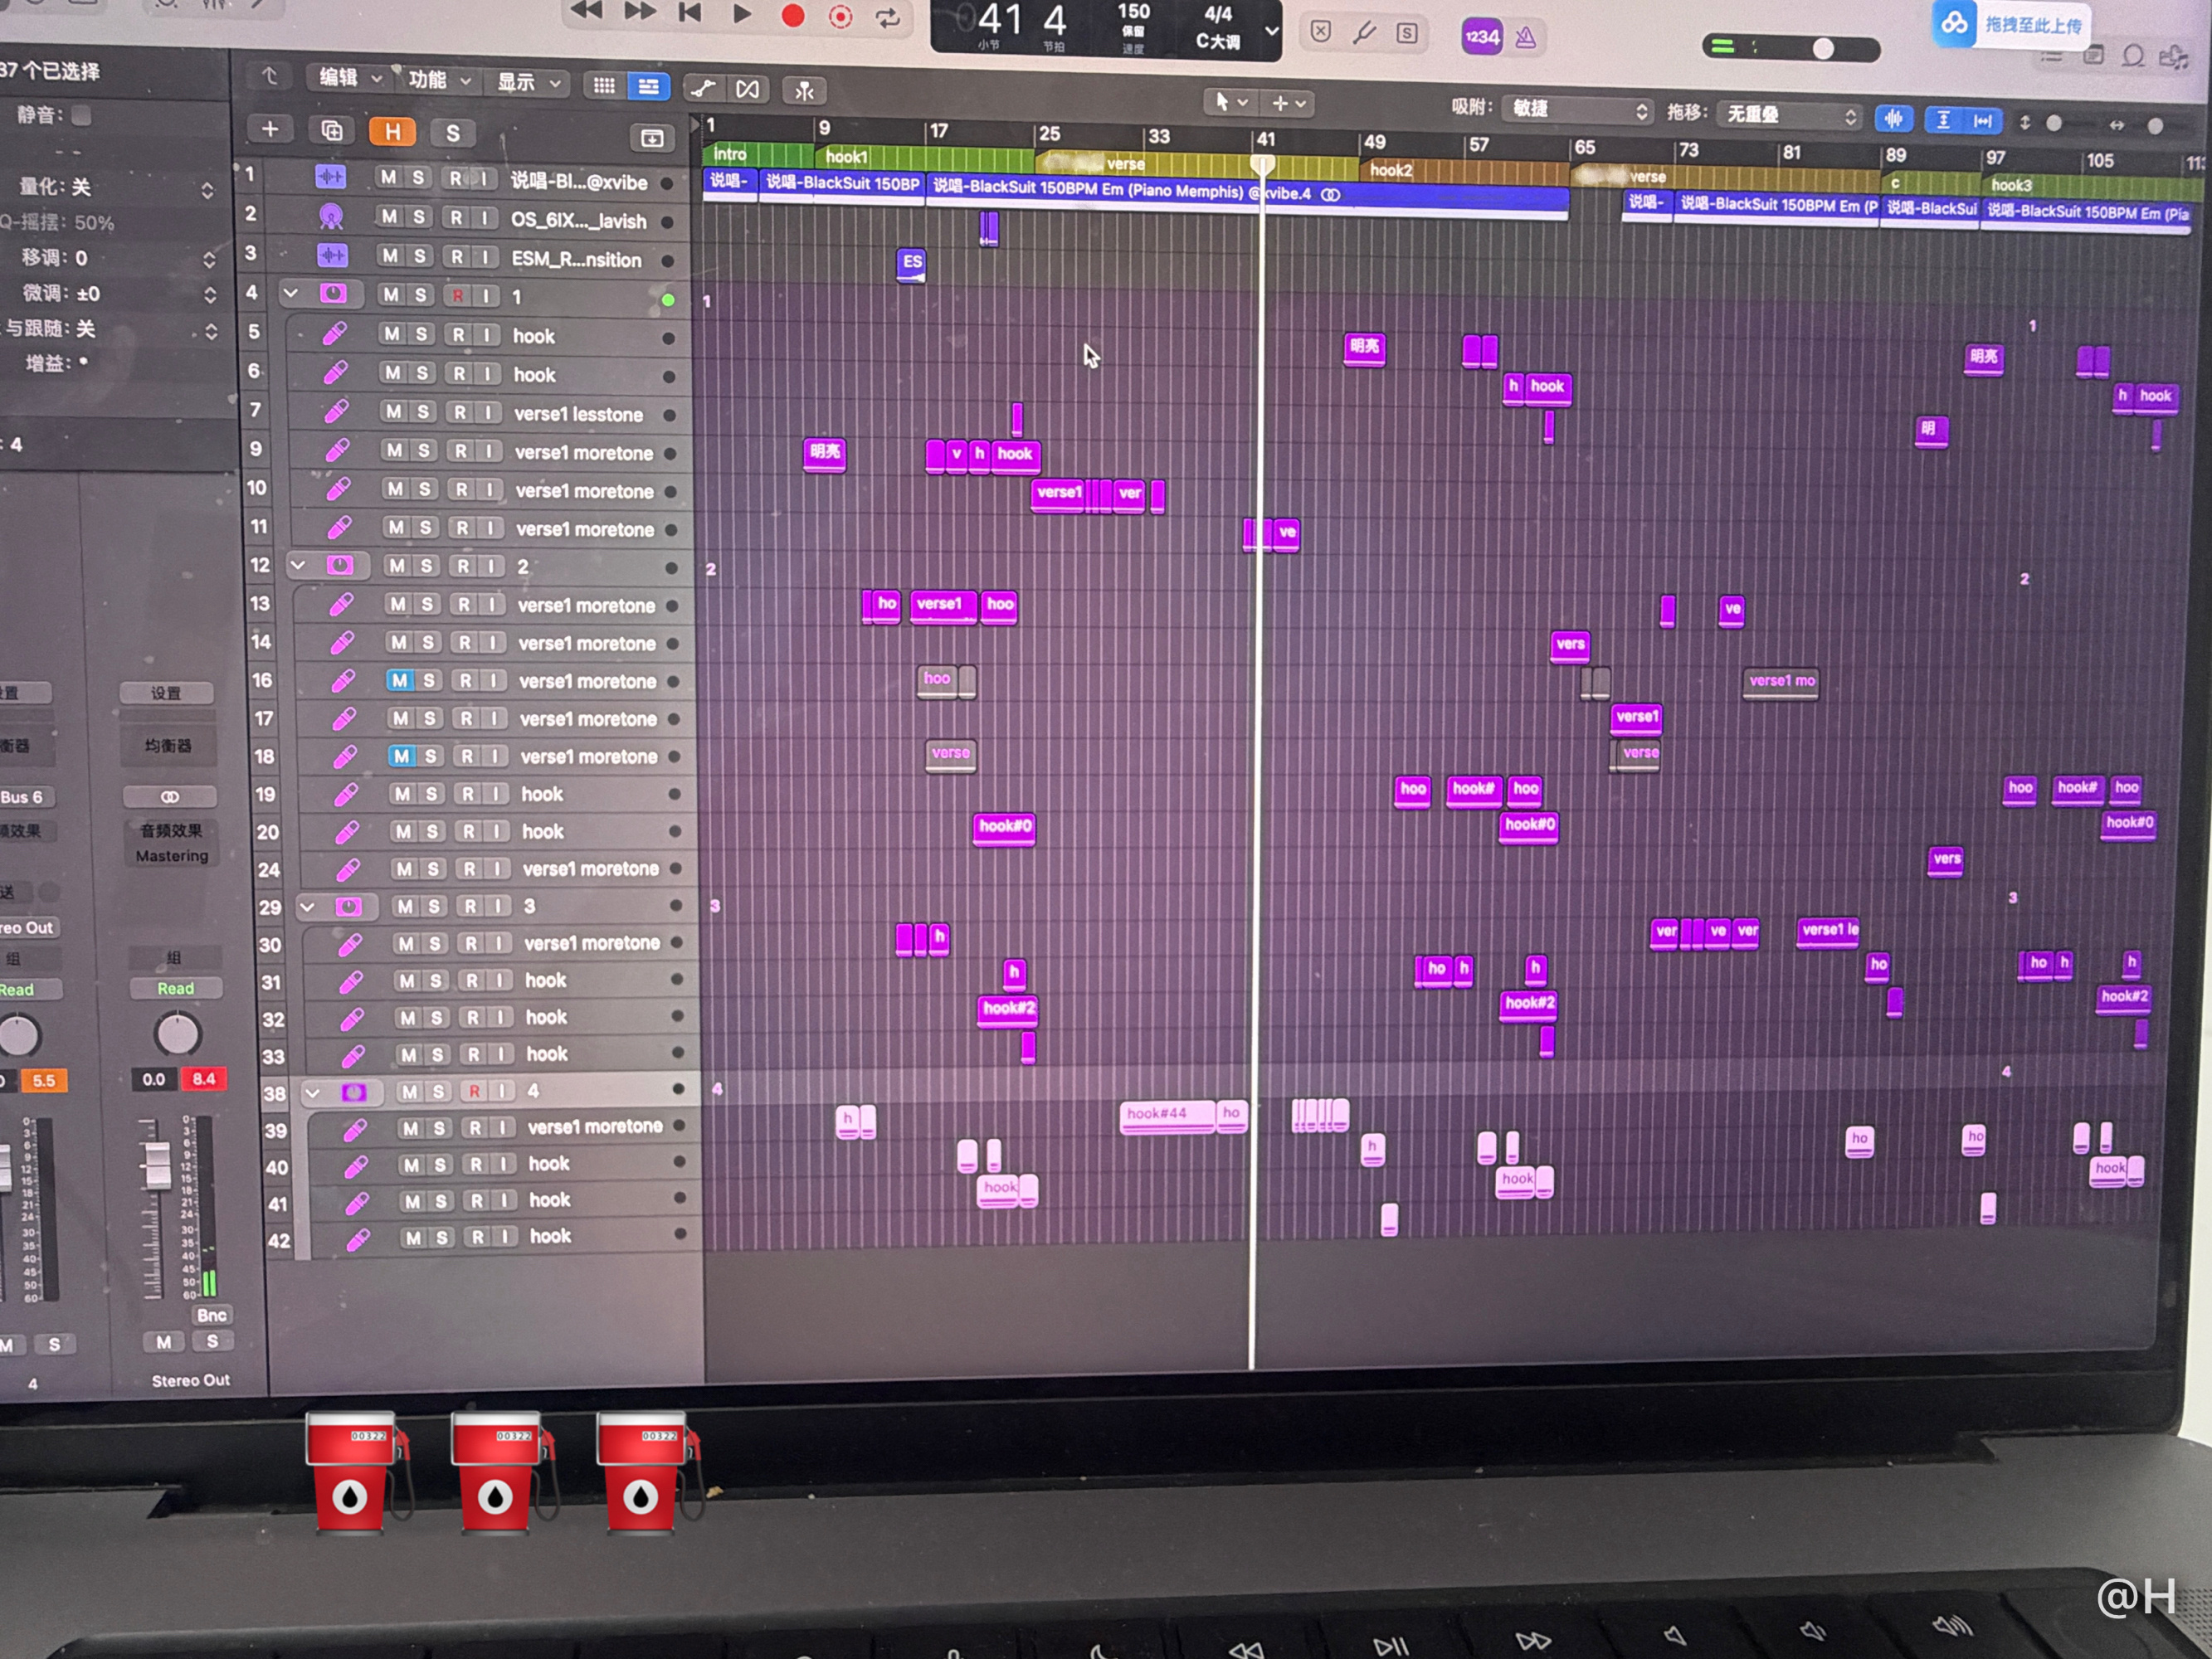Screen dimensions: 2212x1659
Task: Click the horizontal auto zoom icon
Action: (1982, 121)
